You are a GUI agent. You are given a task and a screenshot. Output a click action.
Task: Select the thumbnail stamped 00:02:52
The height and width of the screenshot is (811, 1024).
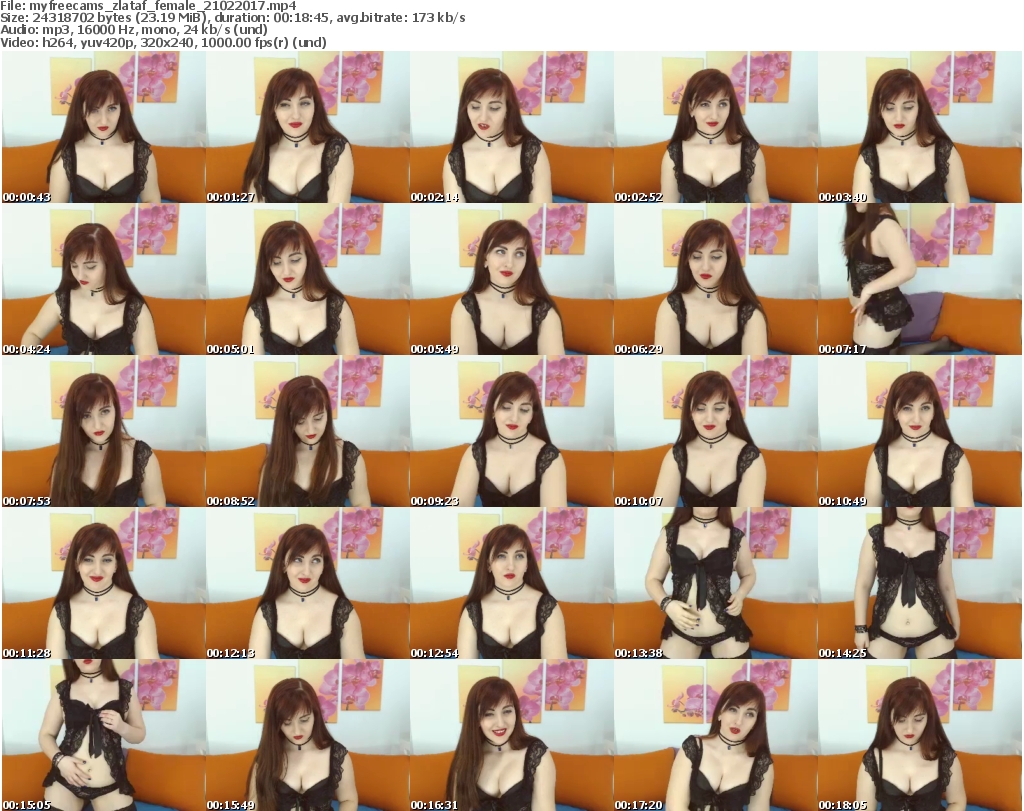716,127
